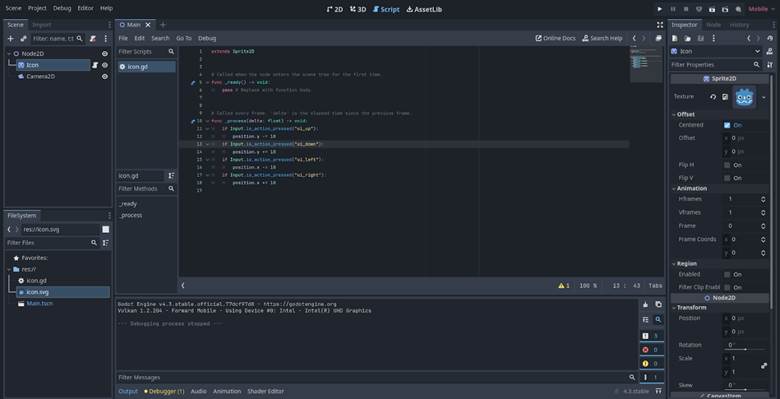Open the Texture property dropdown arrow

764,97
